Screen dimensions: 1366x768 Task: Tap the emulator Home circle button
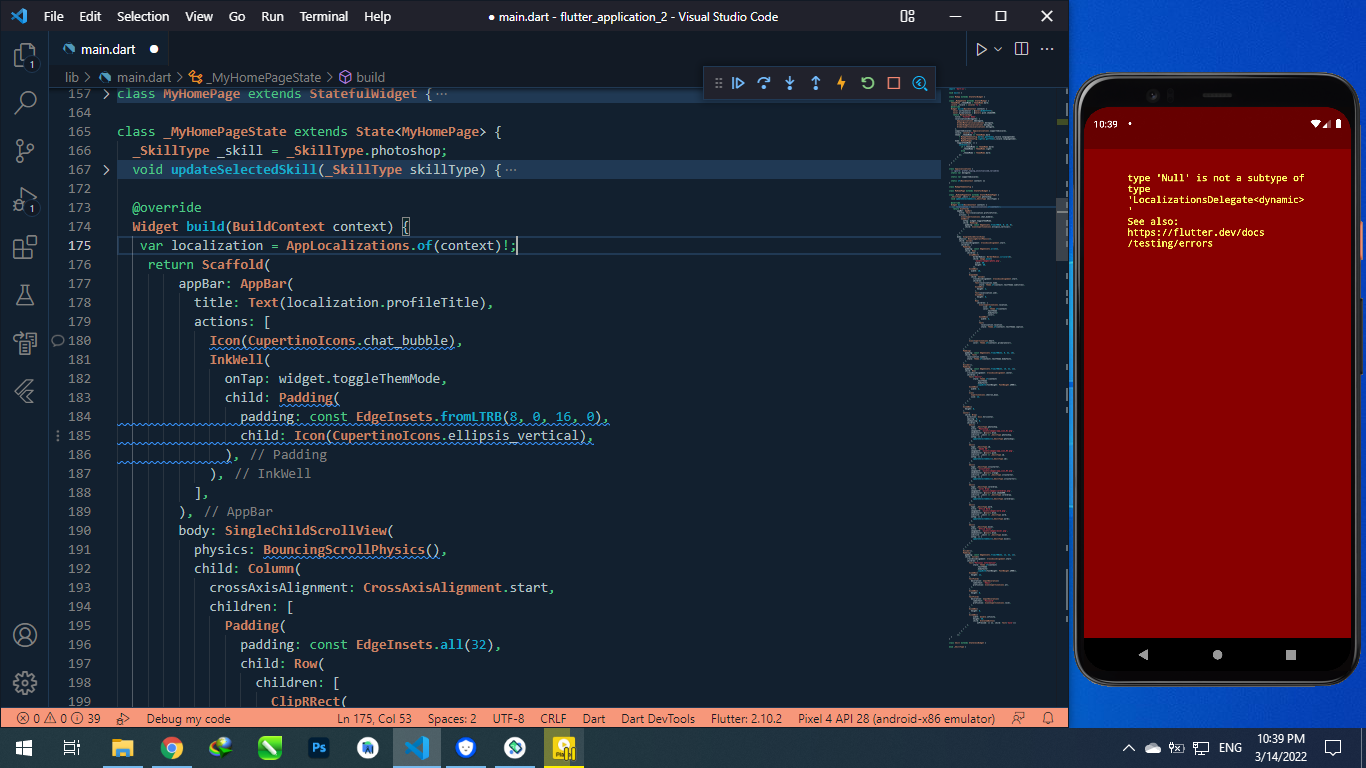(1217, 655)
